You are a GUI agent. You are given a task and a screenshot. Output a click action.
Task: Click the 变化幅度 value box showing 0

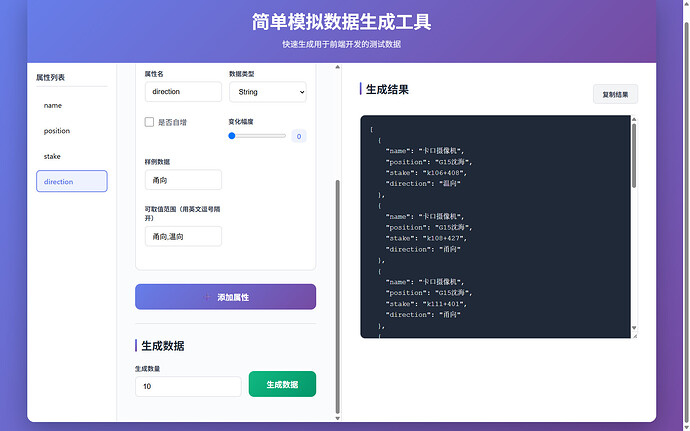click(299, 136)
